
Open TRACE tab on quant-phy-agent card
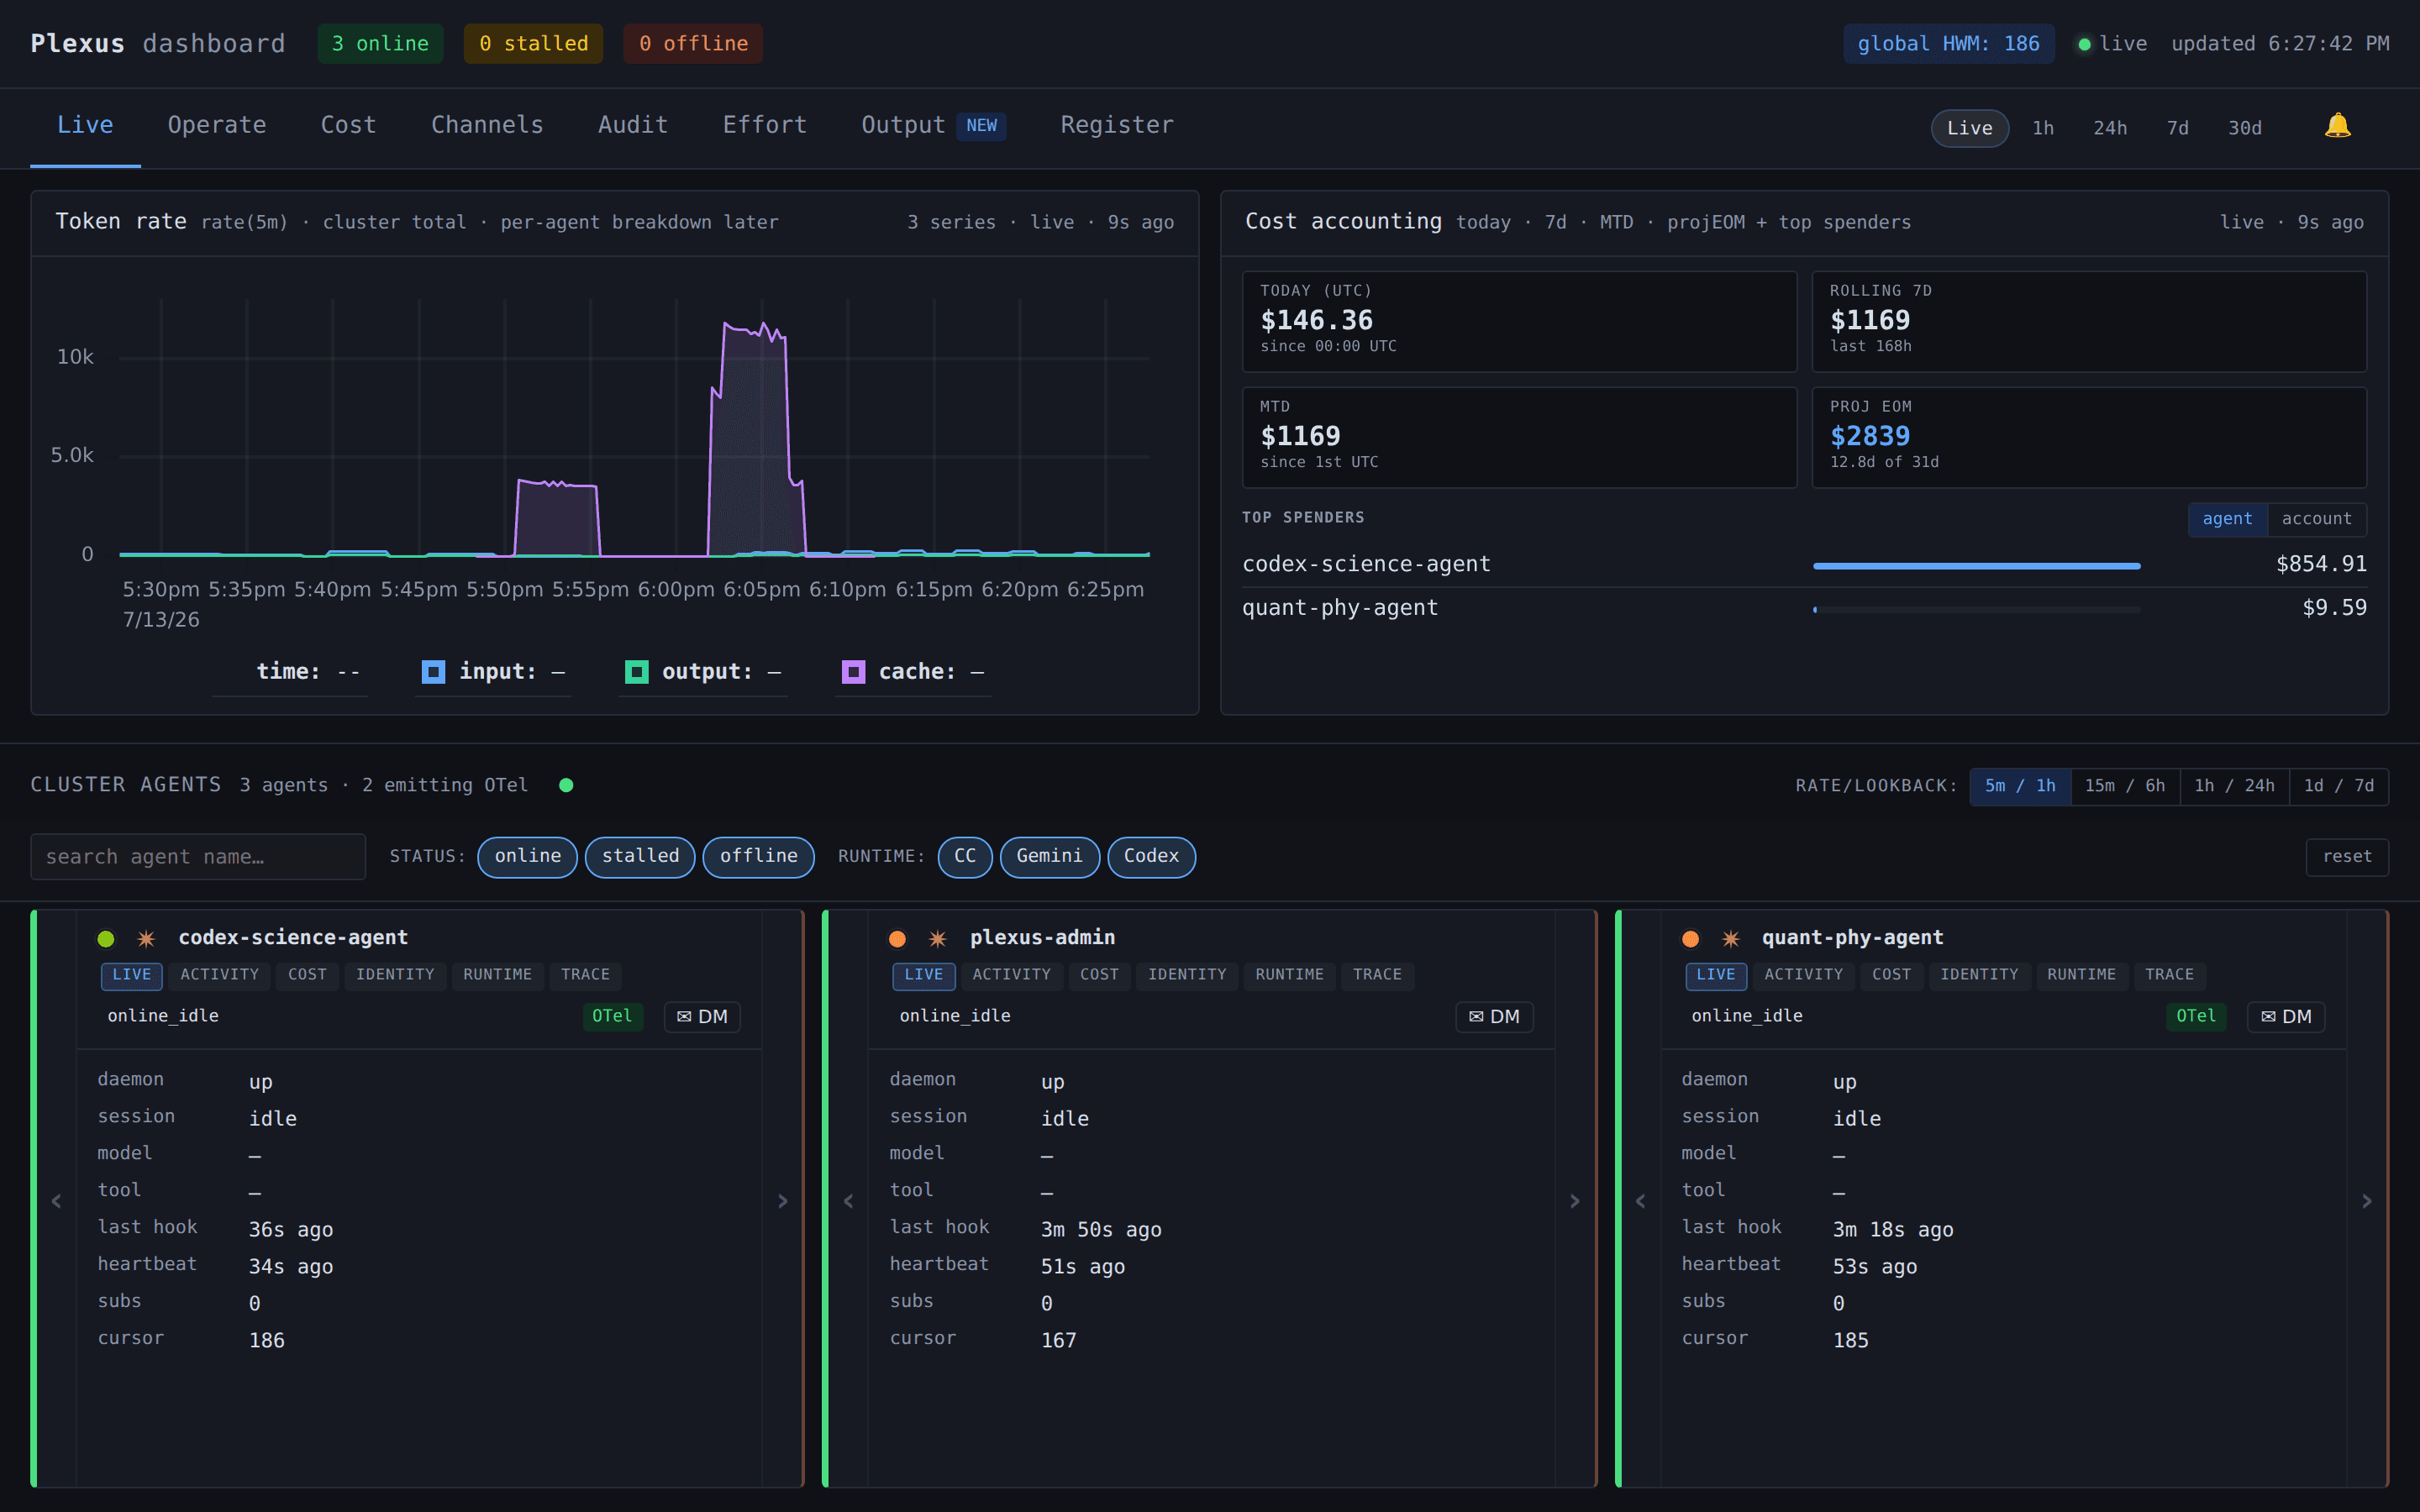coord(2169,975)
